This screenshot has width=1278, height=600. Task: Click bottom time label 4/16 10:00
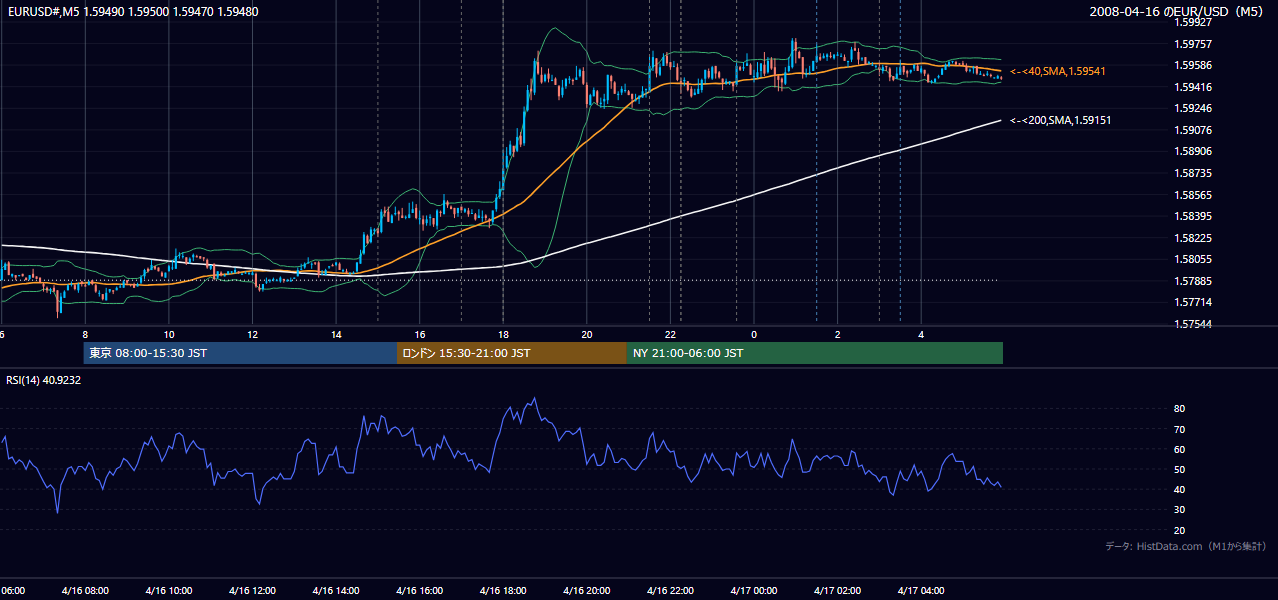(x=168, y=590)
